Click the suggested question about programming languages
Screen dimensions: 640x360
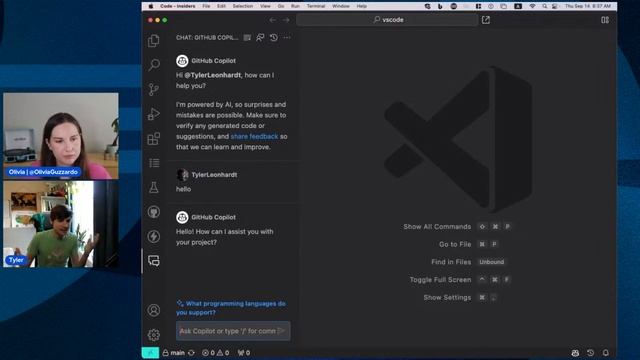point(231,308)
